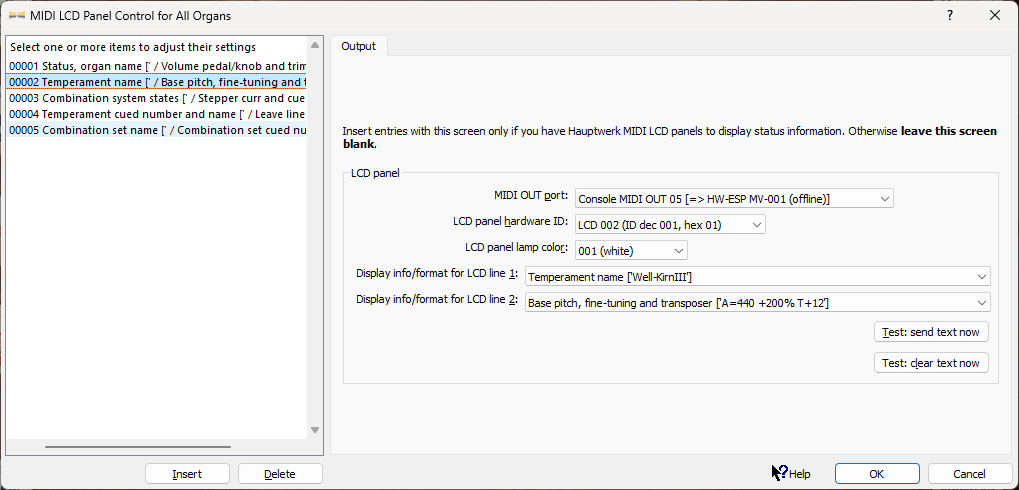Screen dimensions: 1019x490
Task: Click the title bar question mark help button
Action: coord(949,15)
